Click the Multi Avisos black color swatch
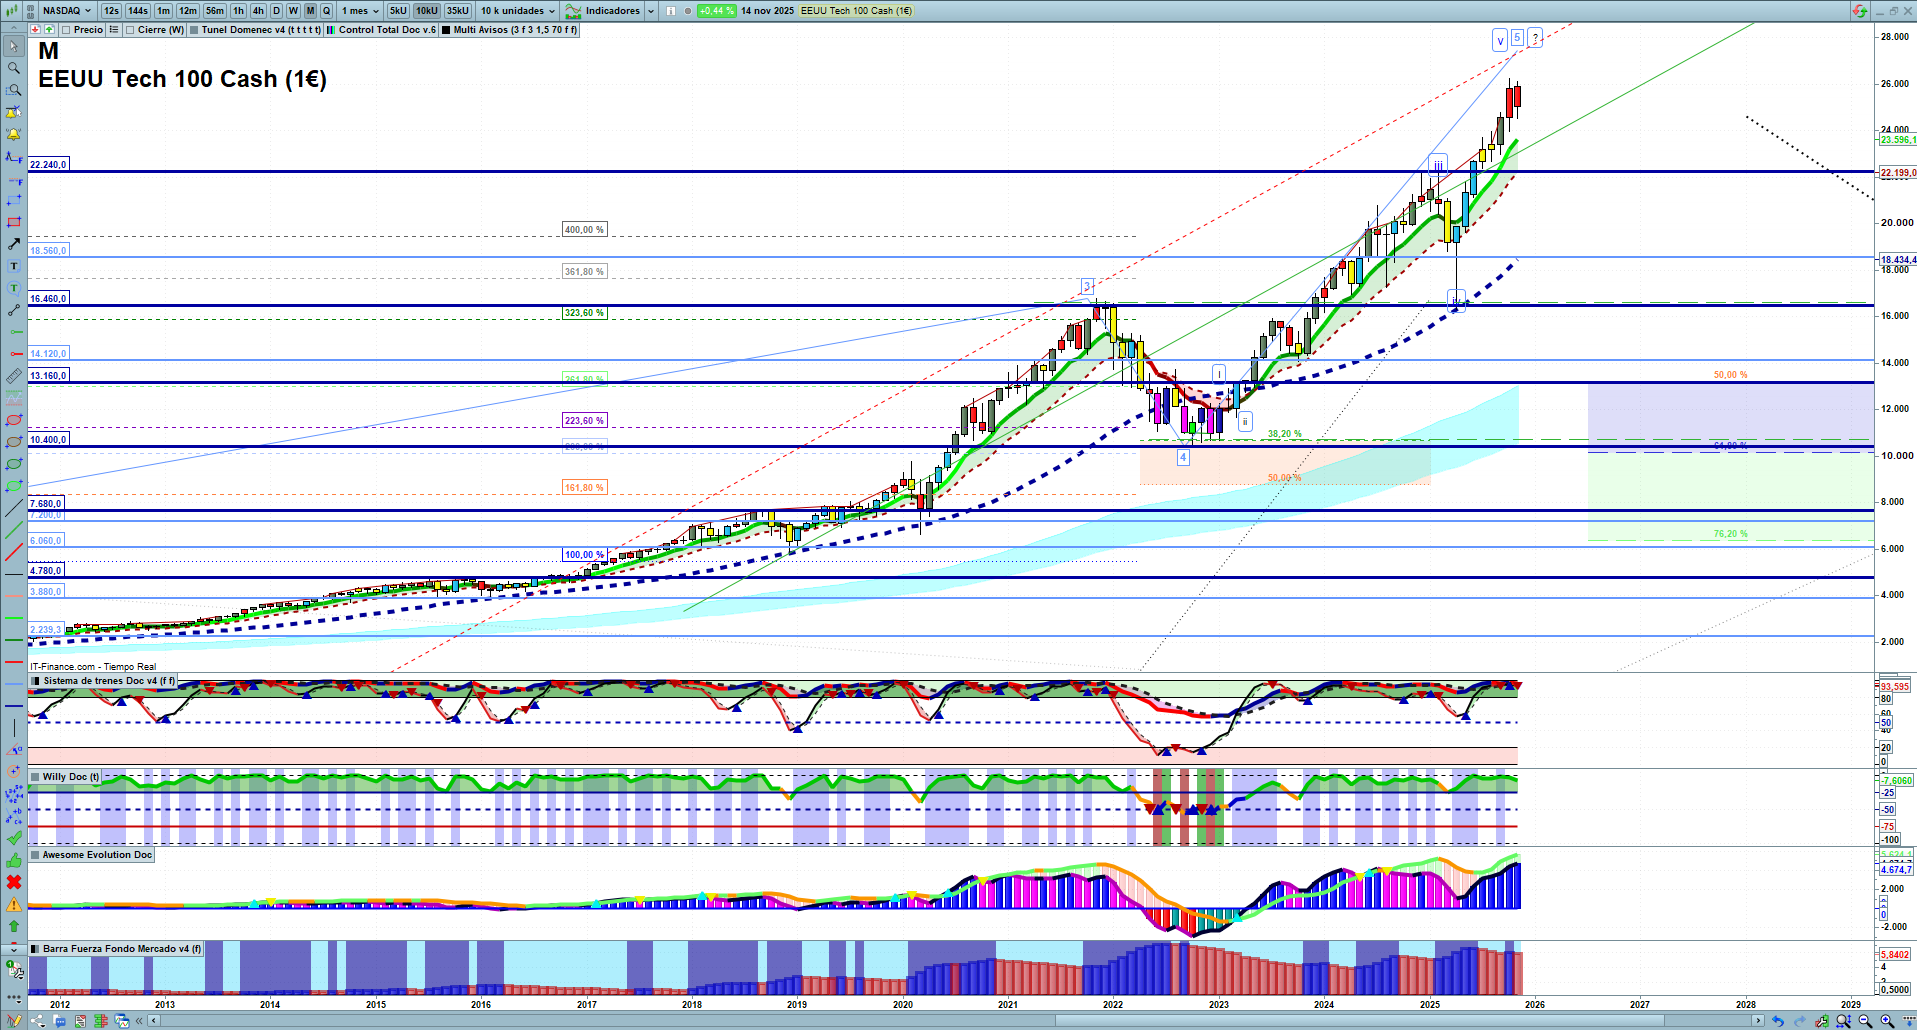The height and width of the screenshot is (1030, 1917). click(446, 30)
